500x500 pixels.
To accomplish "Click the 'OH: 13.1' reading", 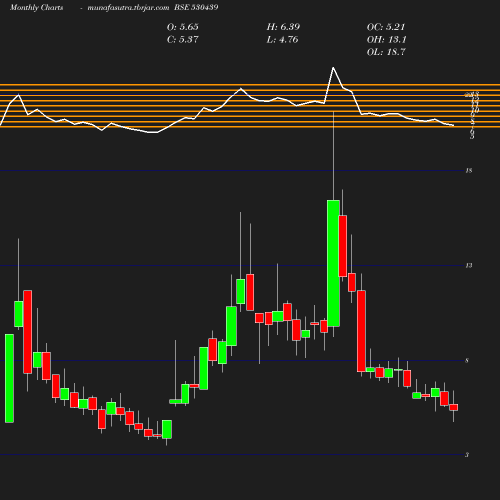I will coord(386,40).
